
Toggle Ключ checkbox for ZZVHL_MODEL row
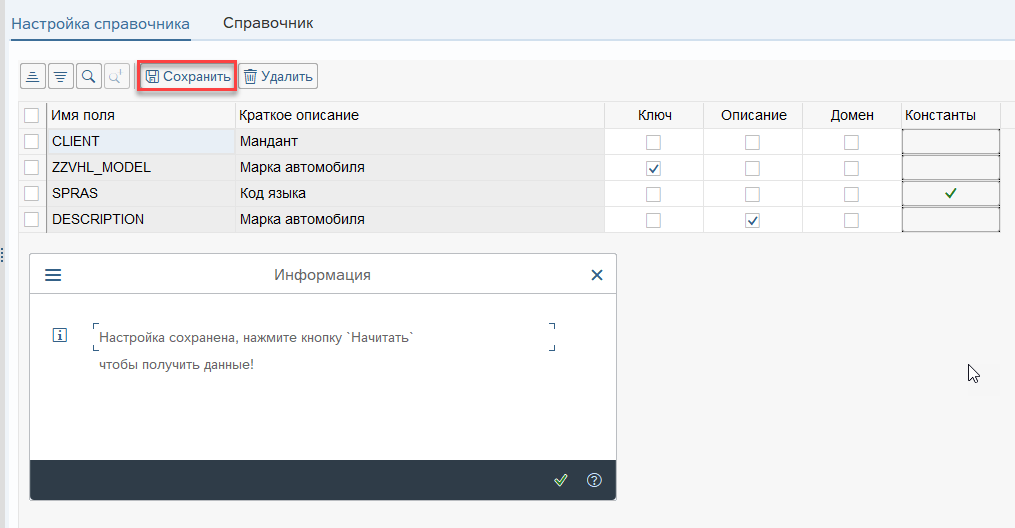(x=654, y=168)
